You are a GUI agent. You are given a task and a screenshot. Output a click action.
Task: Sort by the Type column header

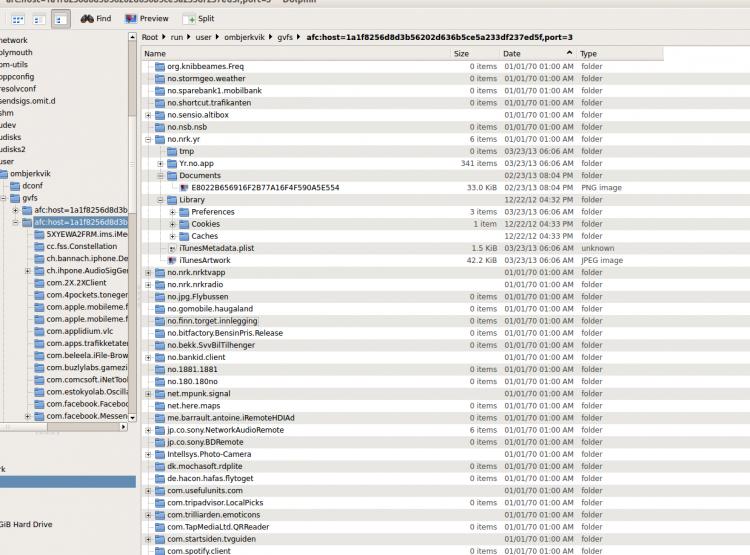(x=620, y=54)
